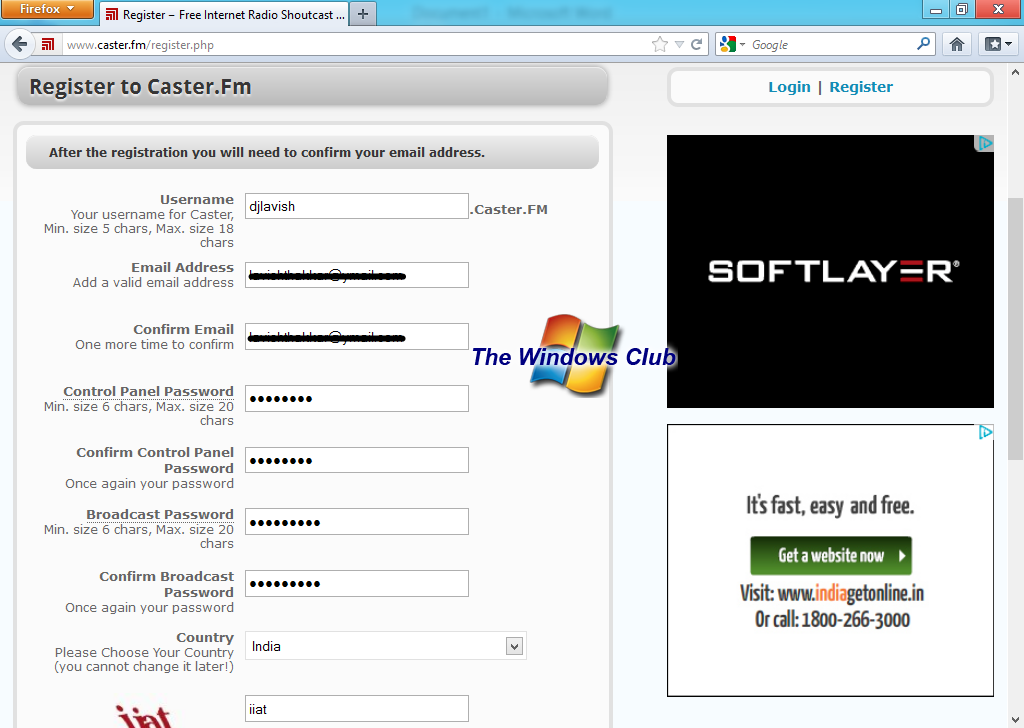Click the Confirm Control Panel Password field

[x=357, y=460]
